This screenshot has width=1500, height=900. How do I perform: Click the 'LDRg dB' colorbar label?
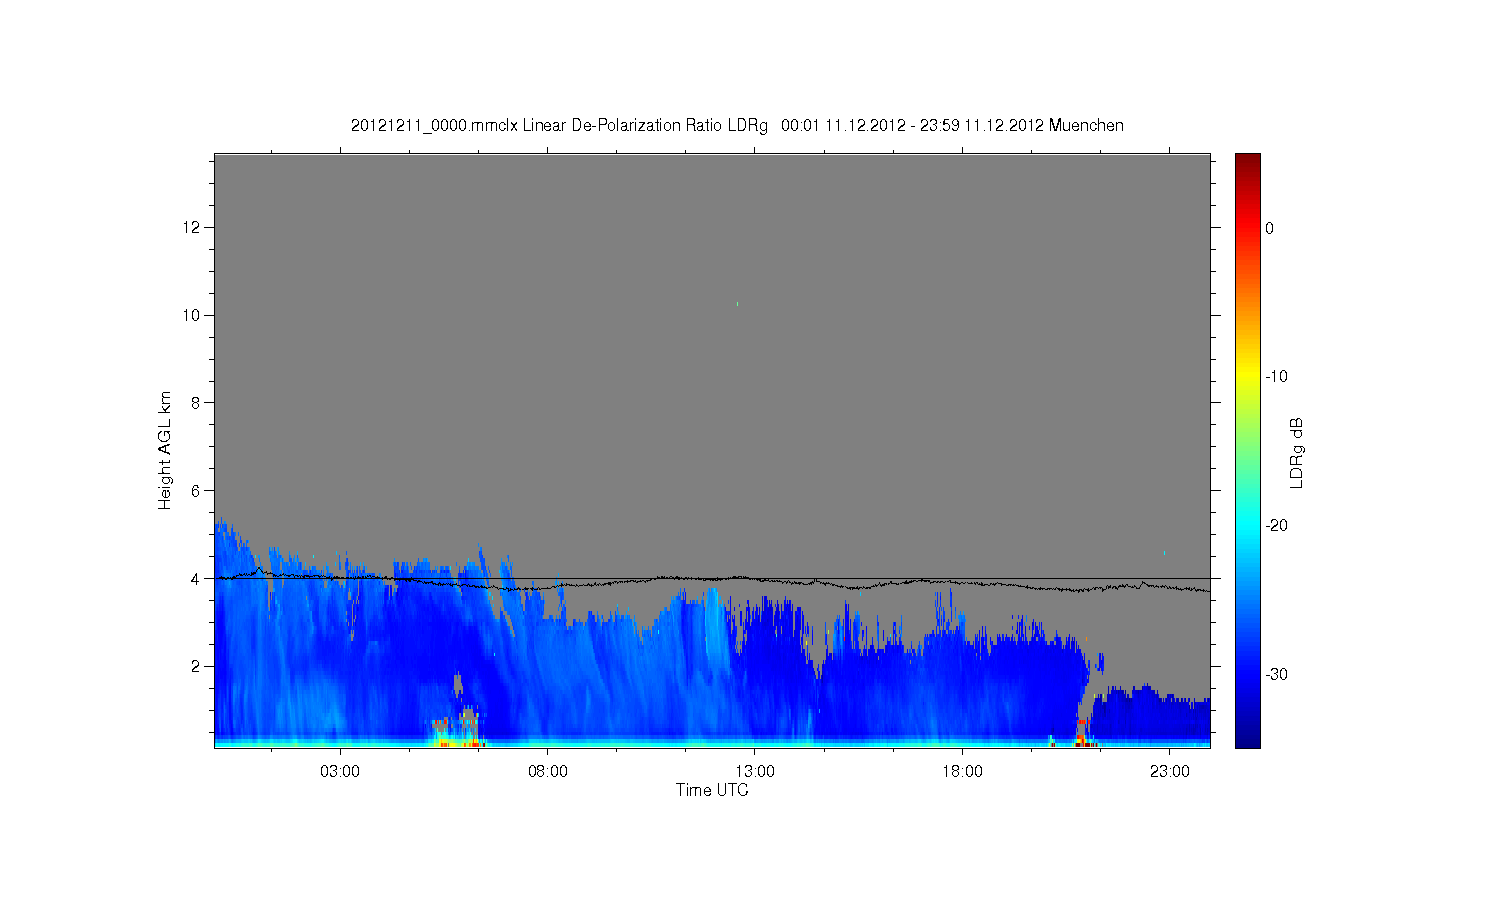[1297, 453]
